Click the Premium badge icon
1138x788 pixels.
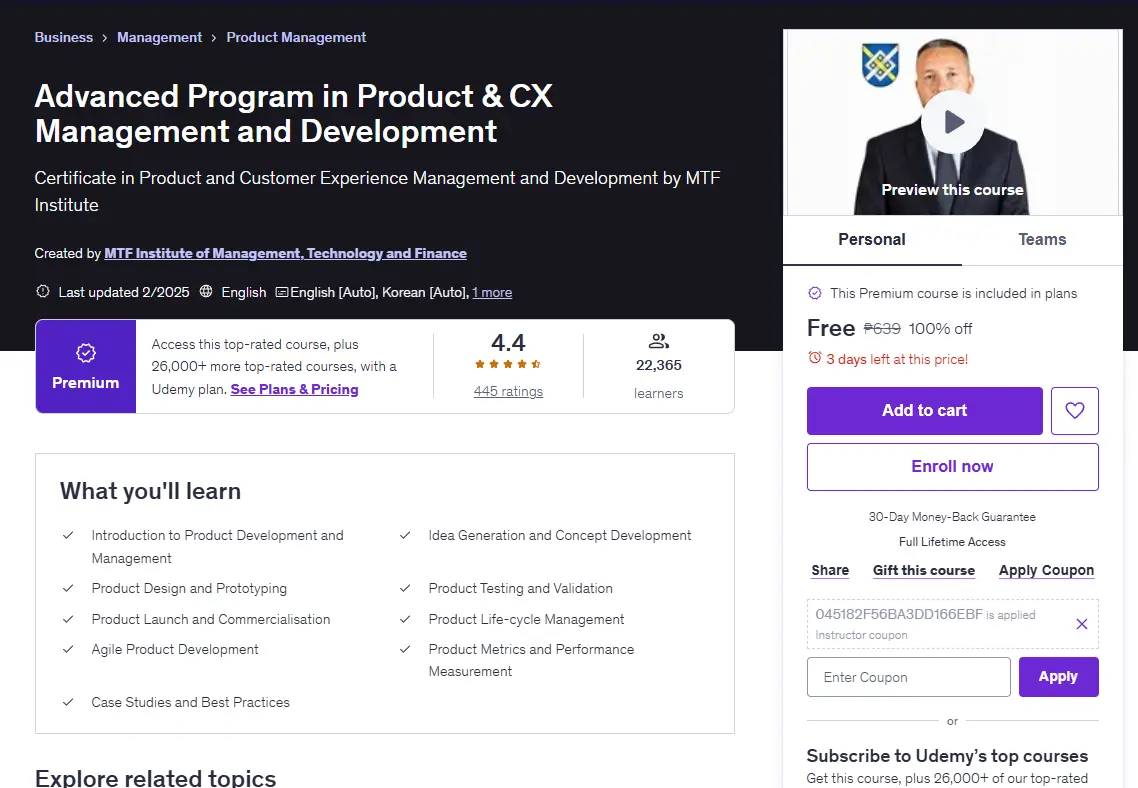coord(86,353)
